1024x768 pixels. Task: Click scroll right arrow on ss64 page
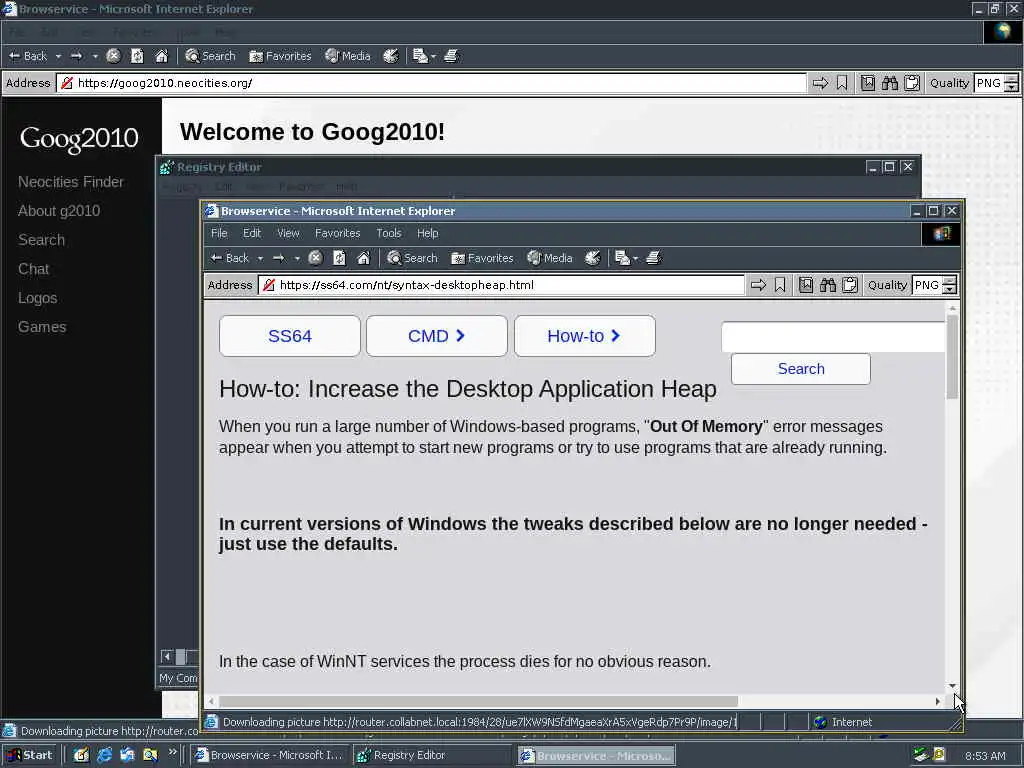pyautogui.click(x=938, y=701)
